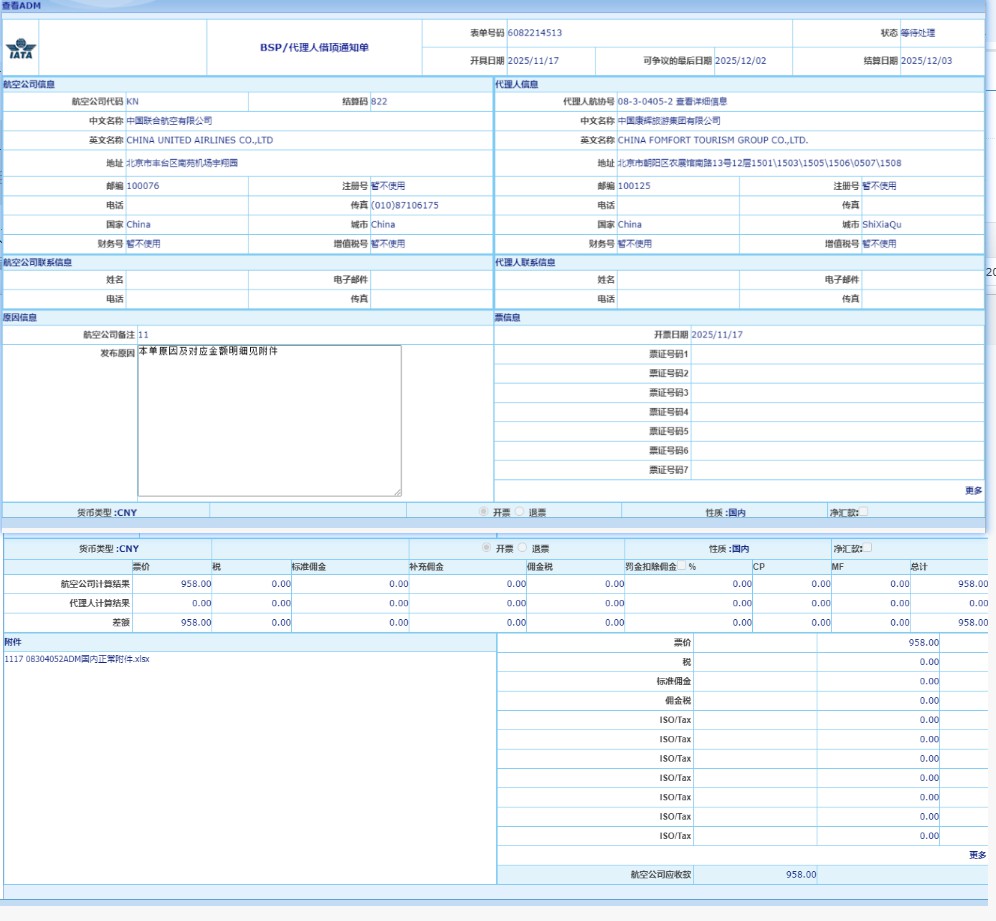Screen dimensions: 996x921
Task: Click the 航空公司应收款 amount 958.00
Action: pos(801,874)
